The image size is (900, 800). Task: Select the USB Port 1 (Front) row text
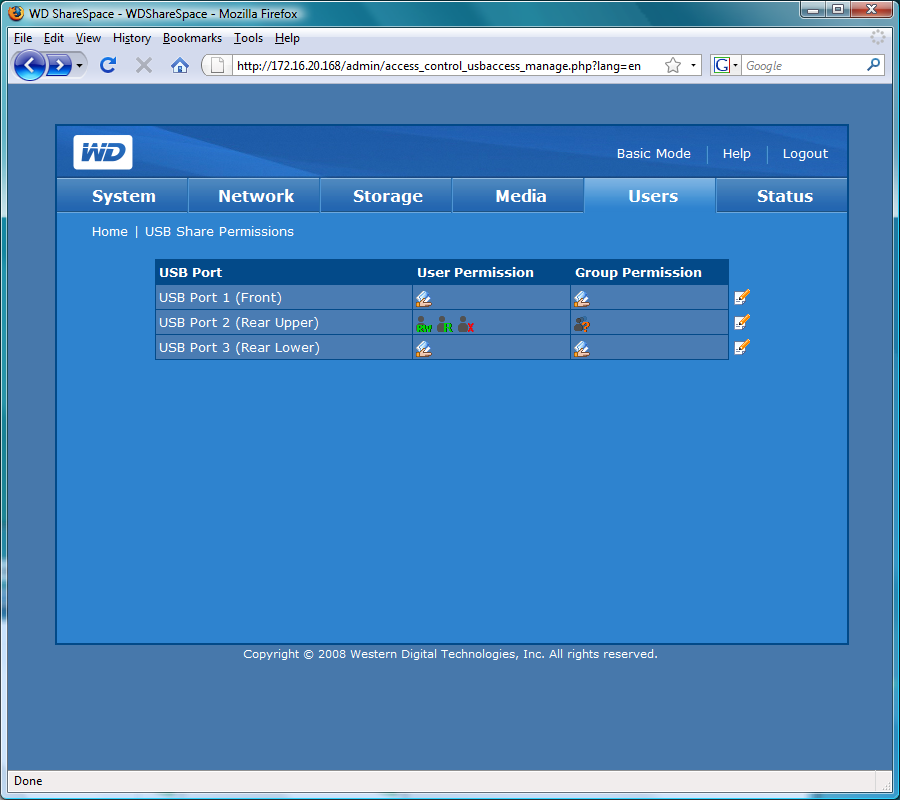click(220, 297)
